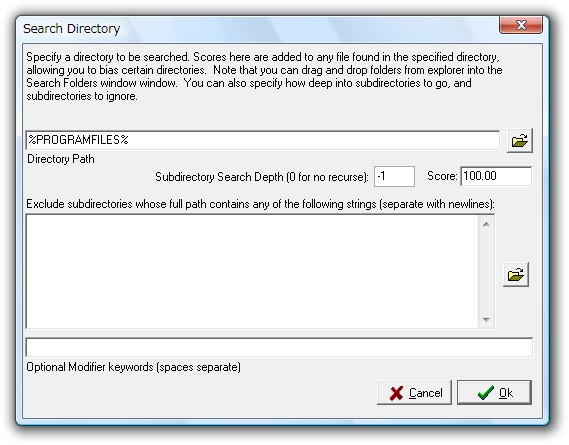The height and width of the screenshot is (445, 569).
Task: Click inside the exclude subdirectories text area
Action: point(252,272)
